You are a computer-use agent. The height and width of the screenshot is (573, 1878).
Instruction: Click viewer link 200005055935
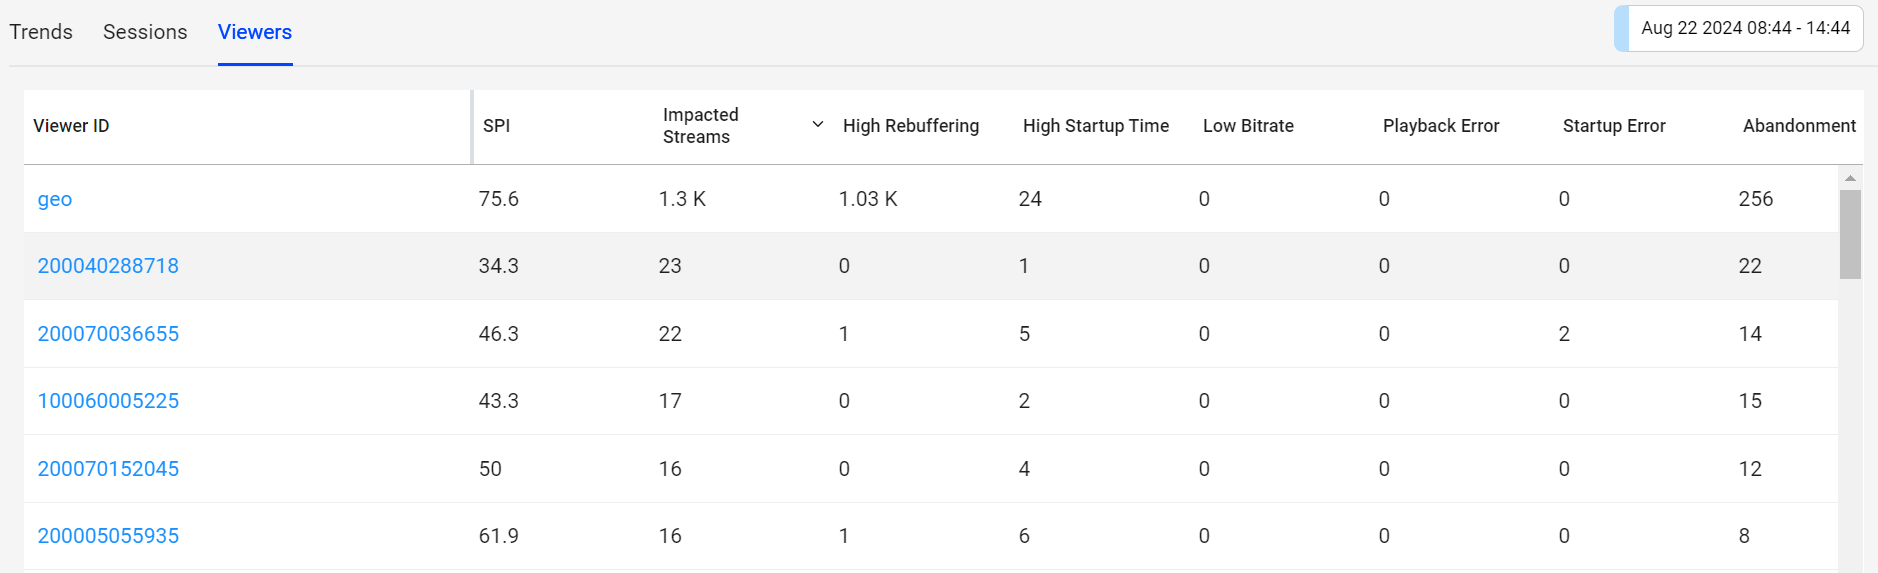[108, 536]
